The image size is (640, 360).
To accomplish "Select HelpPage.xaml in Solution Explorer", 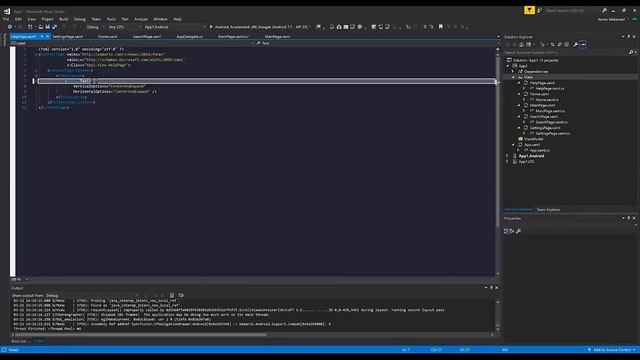I will [542, 83].
